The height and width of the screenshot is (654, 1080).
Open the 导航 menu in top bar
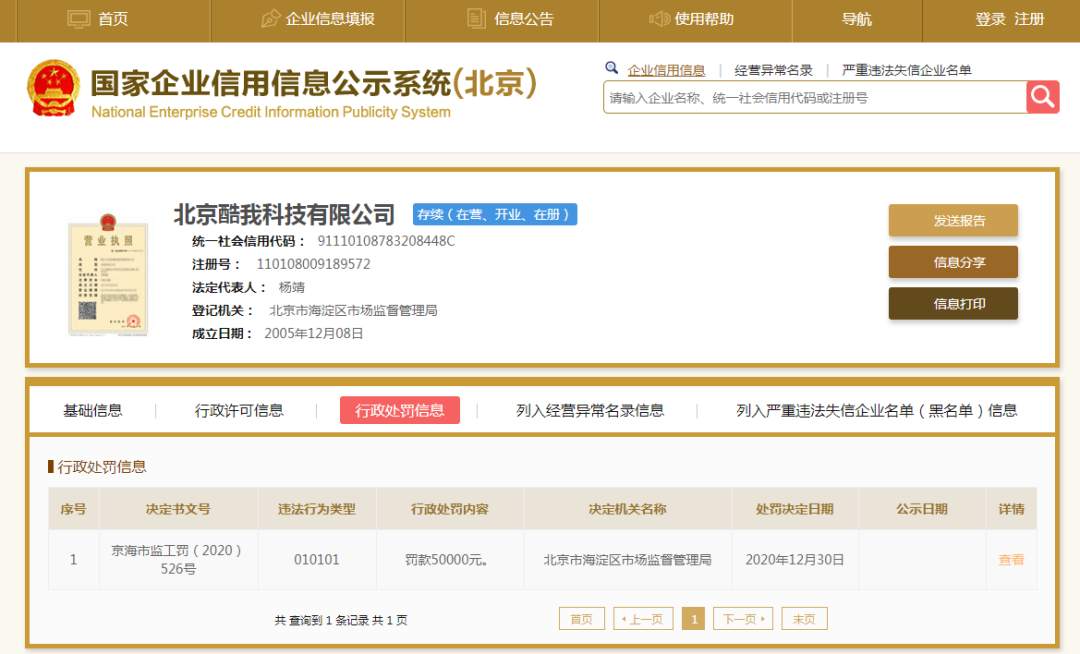[x=856, y=19]
